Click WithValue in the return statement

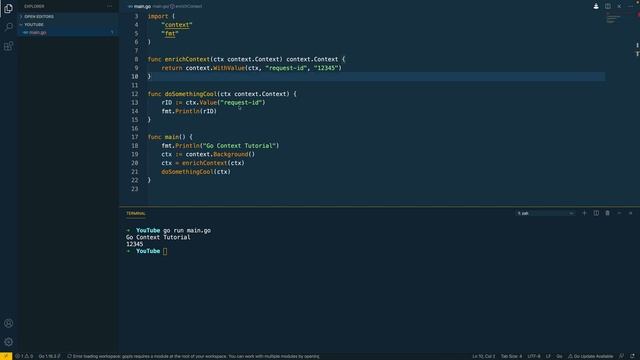229,68
